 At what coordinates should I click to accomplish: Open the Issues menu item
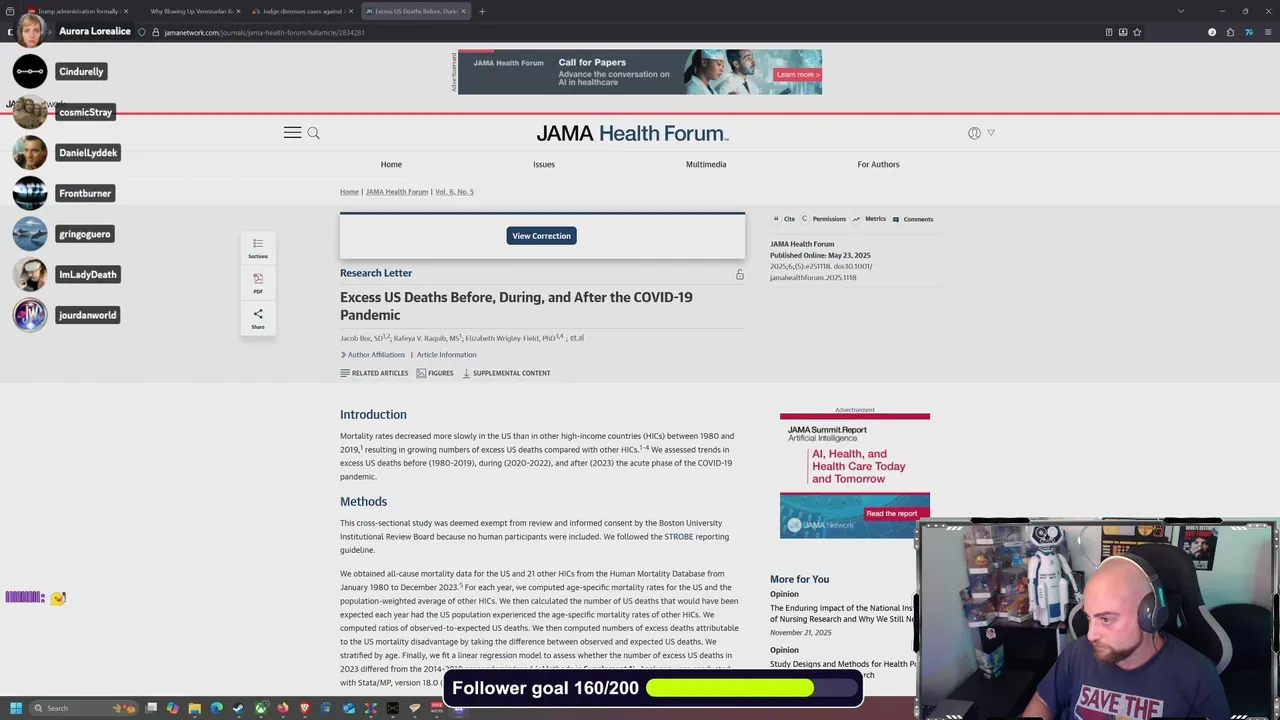(544, 164)
